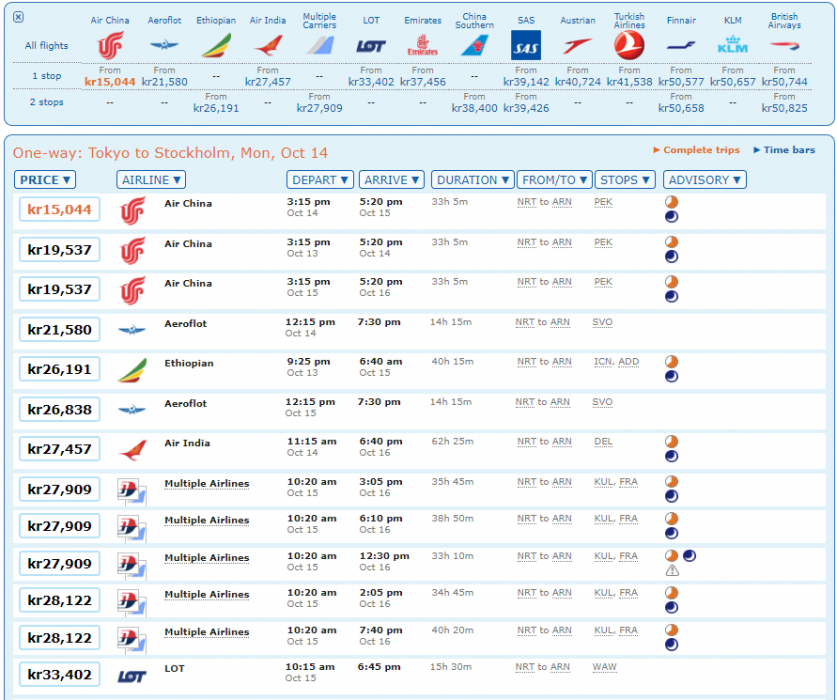Click Ethiopian logo in kr26,191 row
837x700 pixels.
(x=132, y=371)
